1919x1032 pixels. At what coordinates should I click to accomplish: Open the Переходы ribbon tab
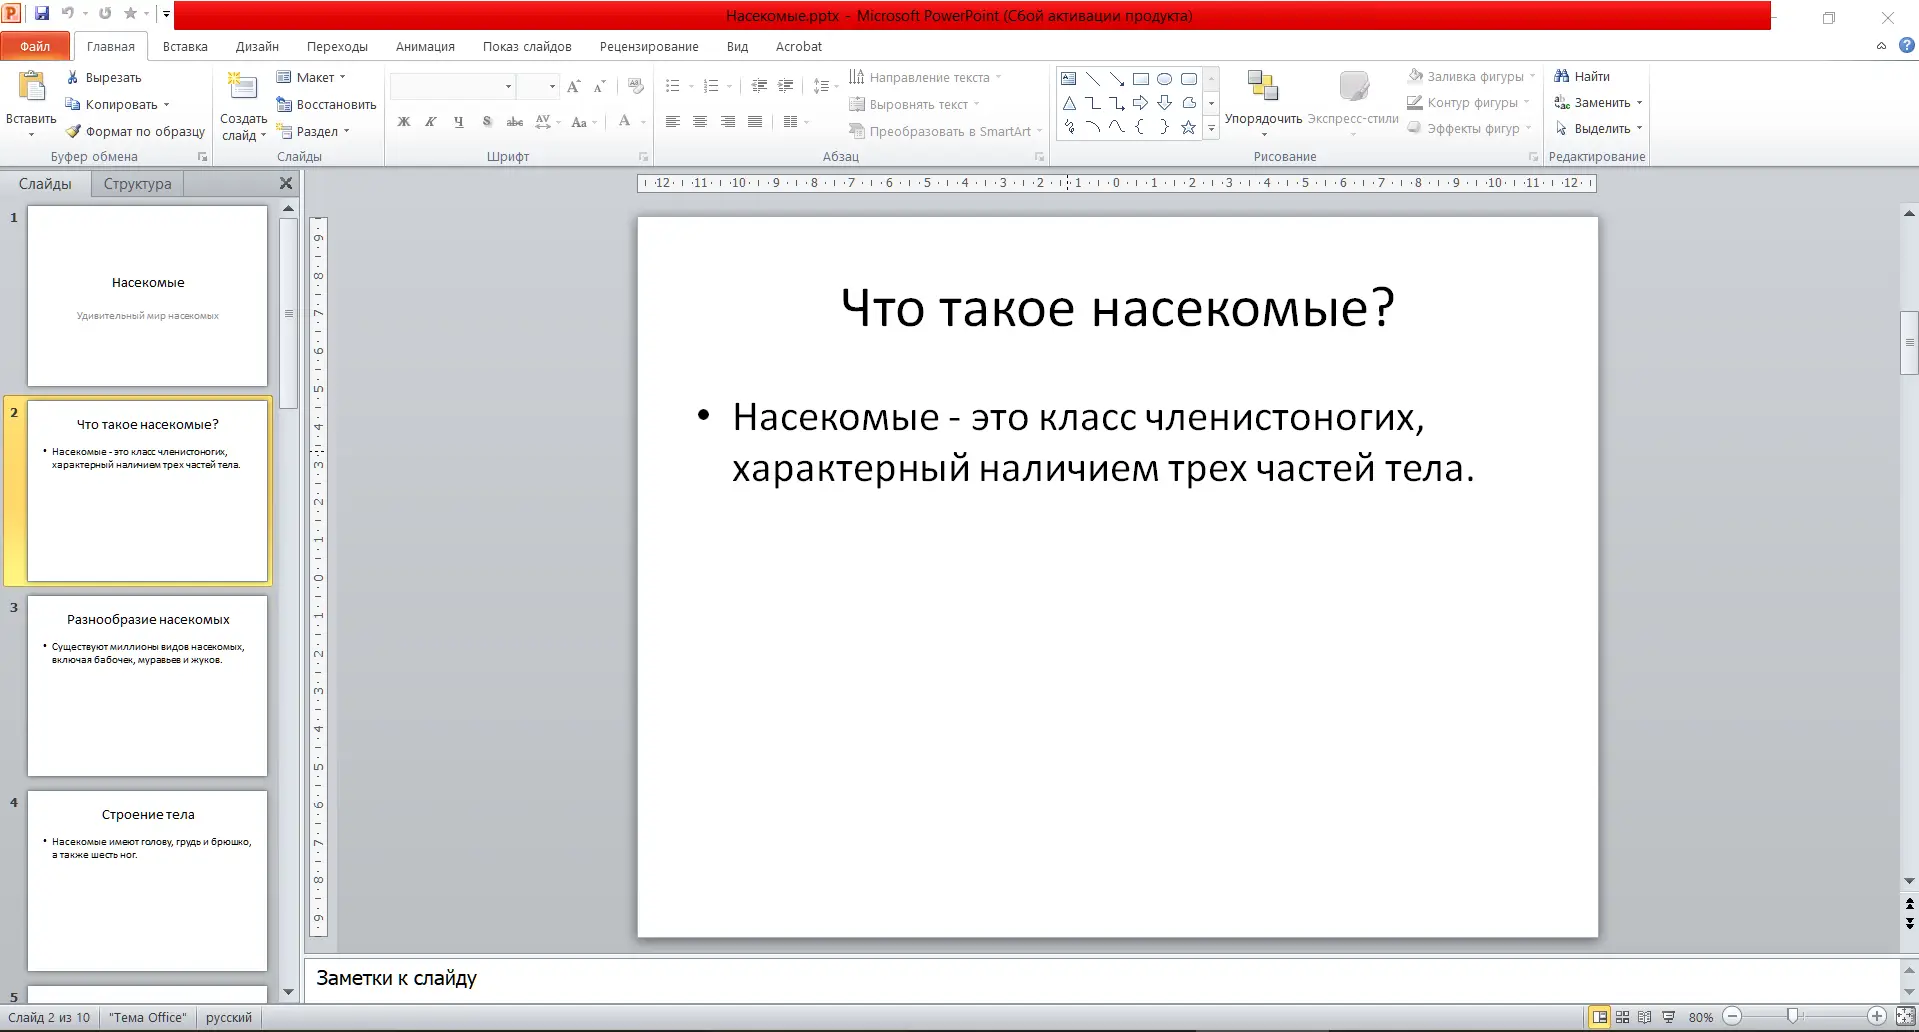point(337,46)
